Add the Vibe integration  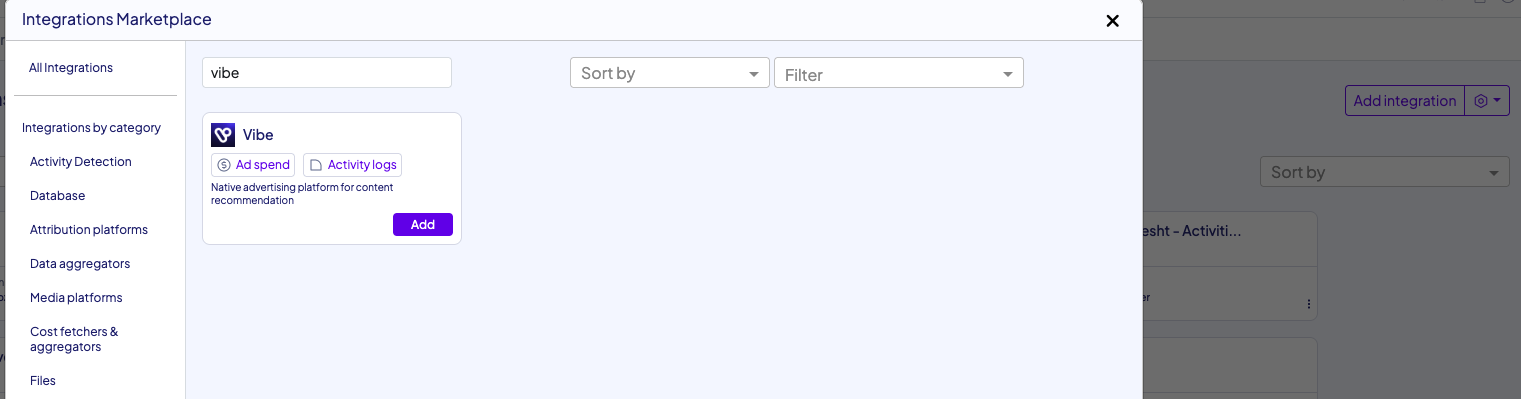(423, 225)
